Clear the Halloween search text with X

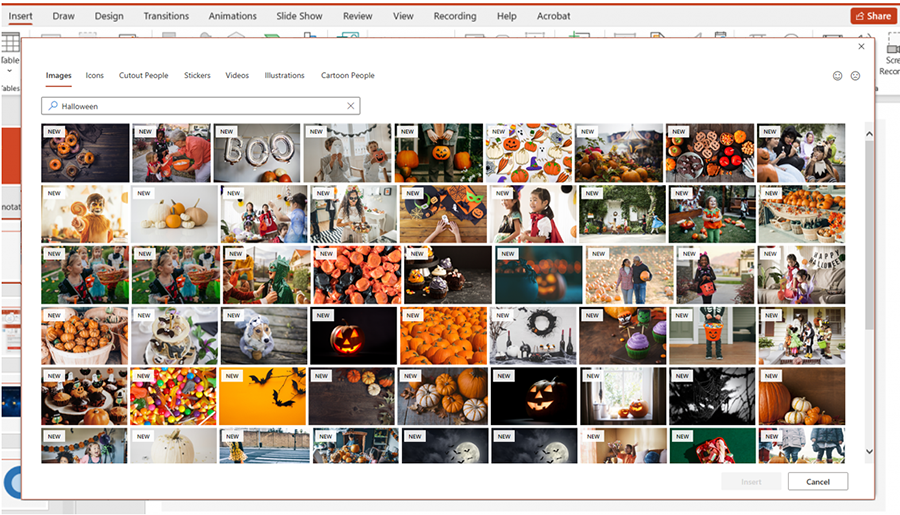pyautogui.click(x=351, y=106)
